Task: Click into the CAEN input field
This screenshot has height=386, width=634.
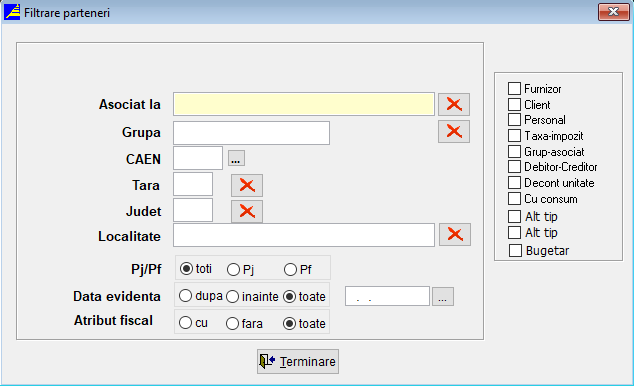Action: [x=198, y=158]
